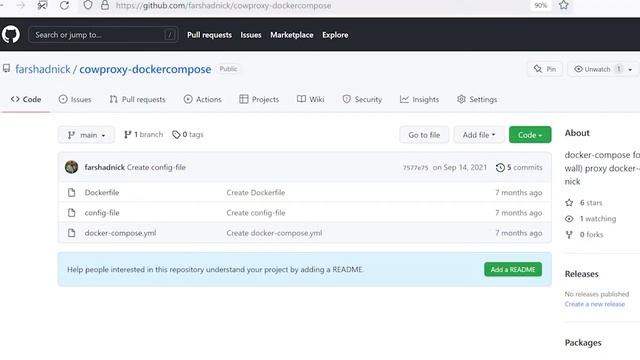Open Marketplace in top navigation
Image resolution: width=640 pixels, height=360 pixels.
click(x=292, y=35)
